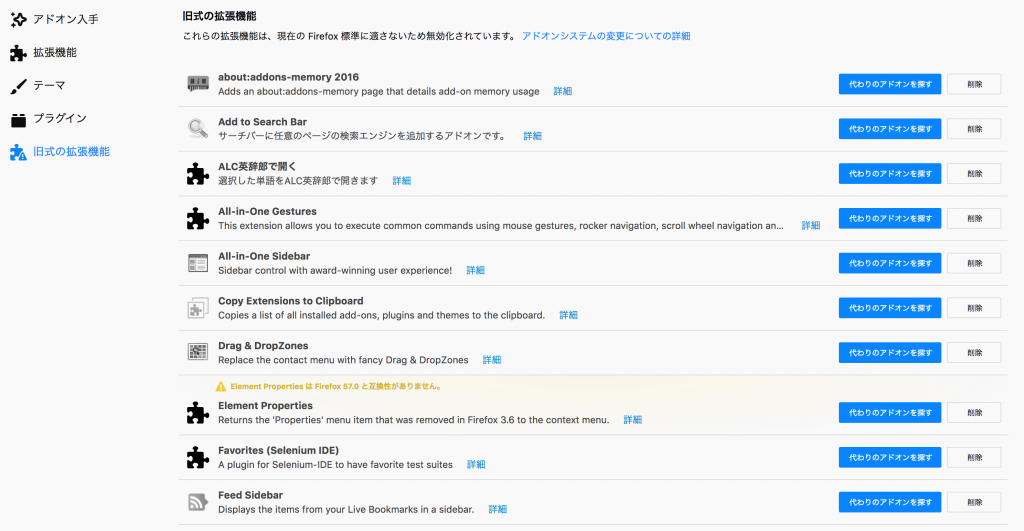
Task: Click the Feed Sidebar RSS icon
Action: pos(197,502)
